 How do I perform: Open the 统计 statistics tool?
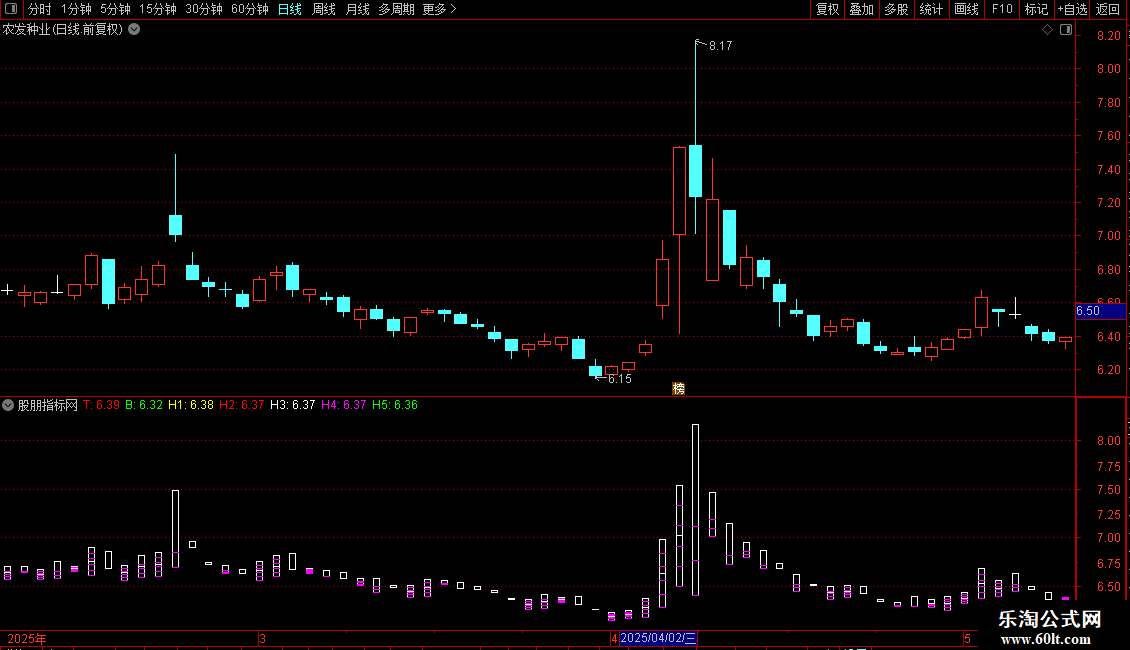pos(931,9)
